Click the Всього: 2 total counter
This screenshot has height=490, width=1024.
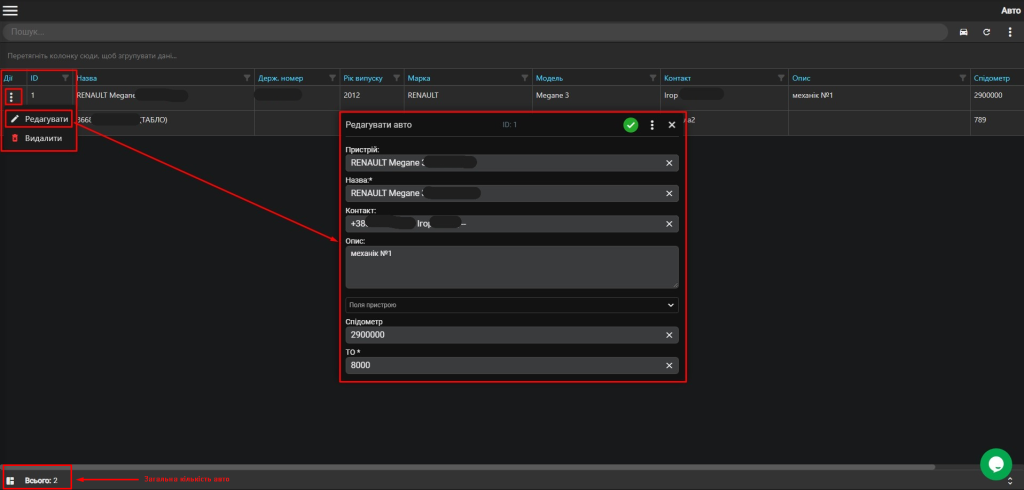point(40,481)
